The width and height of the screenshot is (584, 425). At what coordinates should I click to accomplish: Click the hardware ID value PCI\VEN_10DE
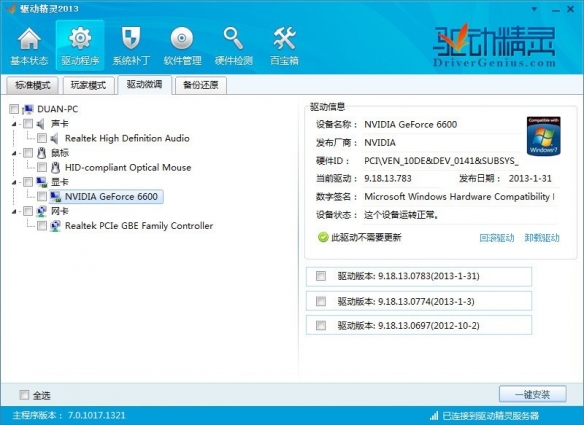tap(441, 161)
